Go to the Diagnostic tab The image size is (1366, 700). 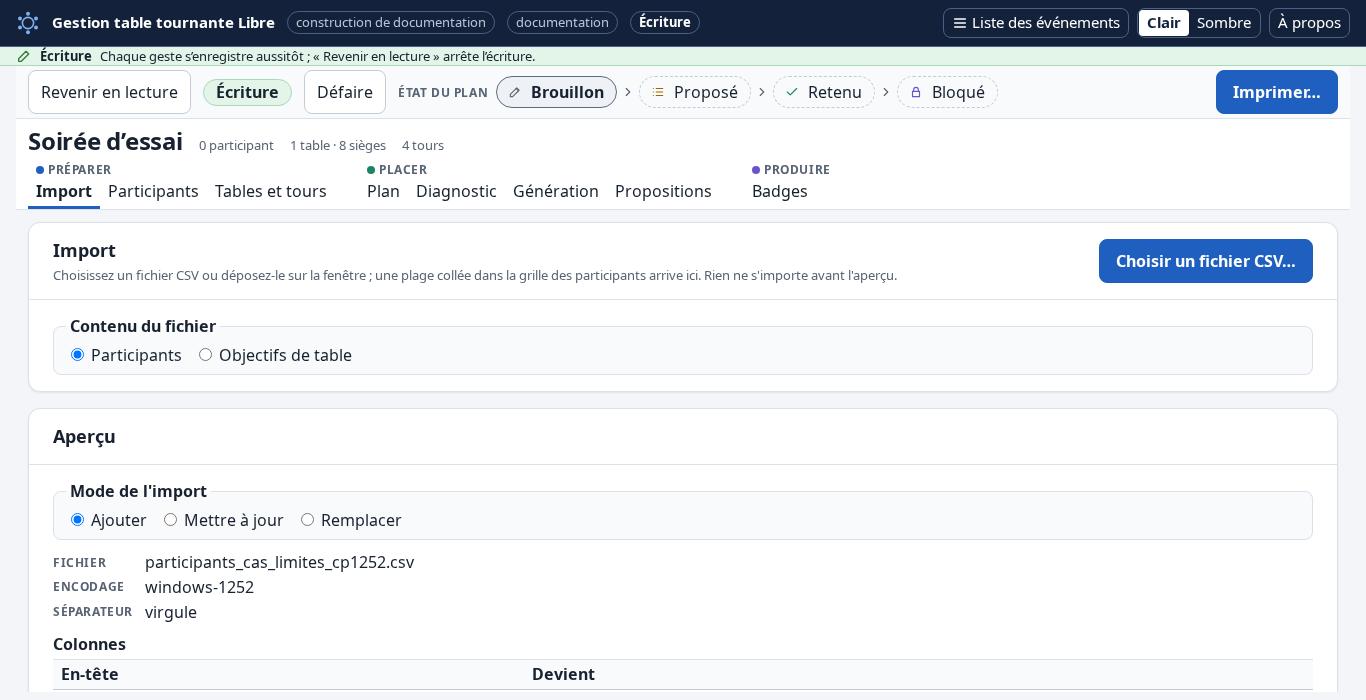point(456,191)
